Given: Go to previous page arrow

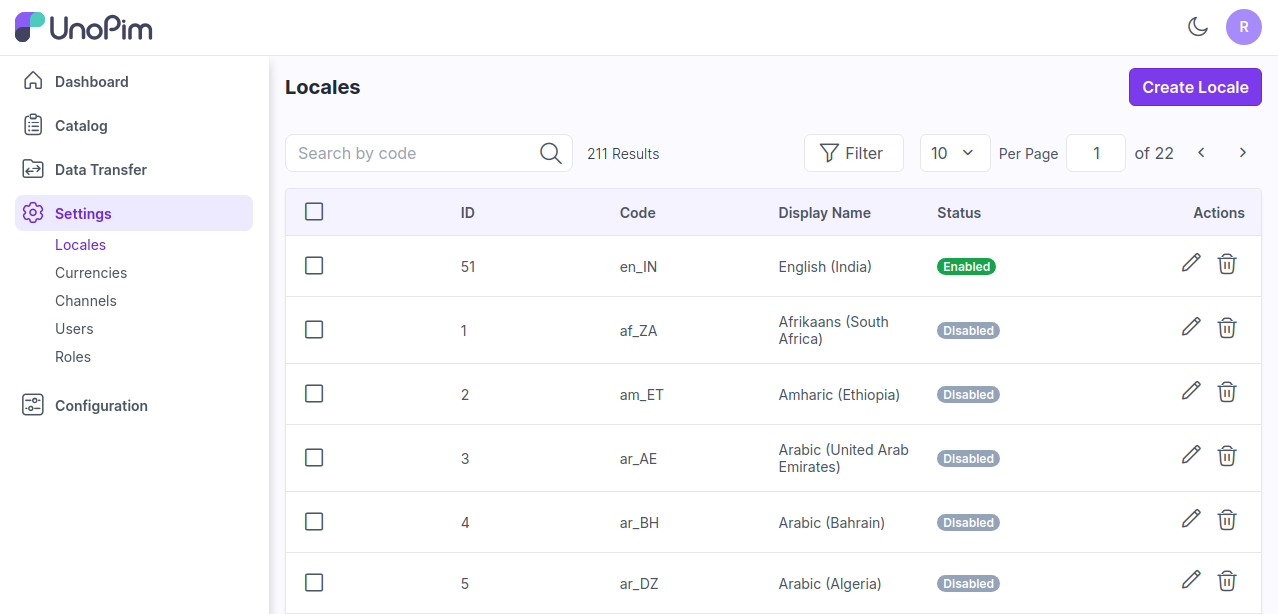Looking at the screenshot, I should [1201, 153].
